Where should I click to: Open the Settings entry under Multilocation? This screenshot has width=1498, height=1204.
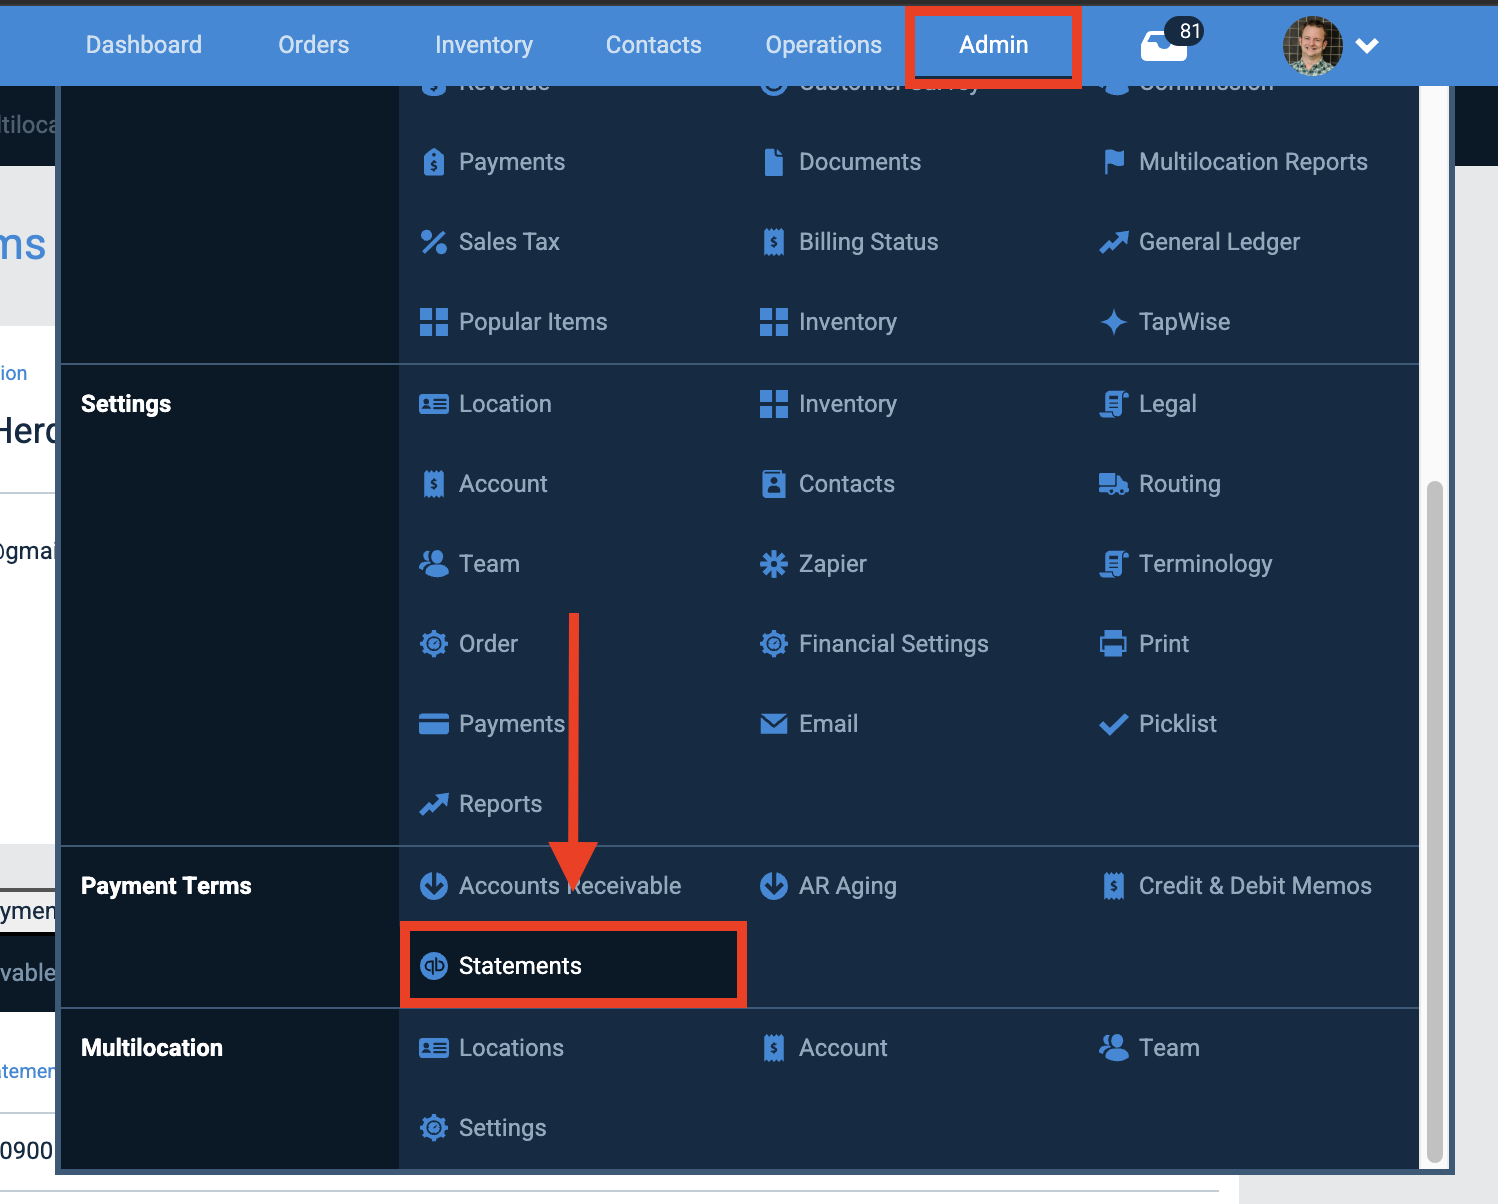pos(502,1128)
